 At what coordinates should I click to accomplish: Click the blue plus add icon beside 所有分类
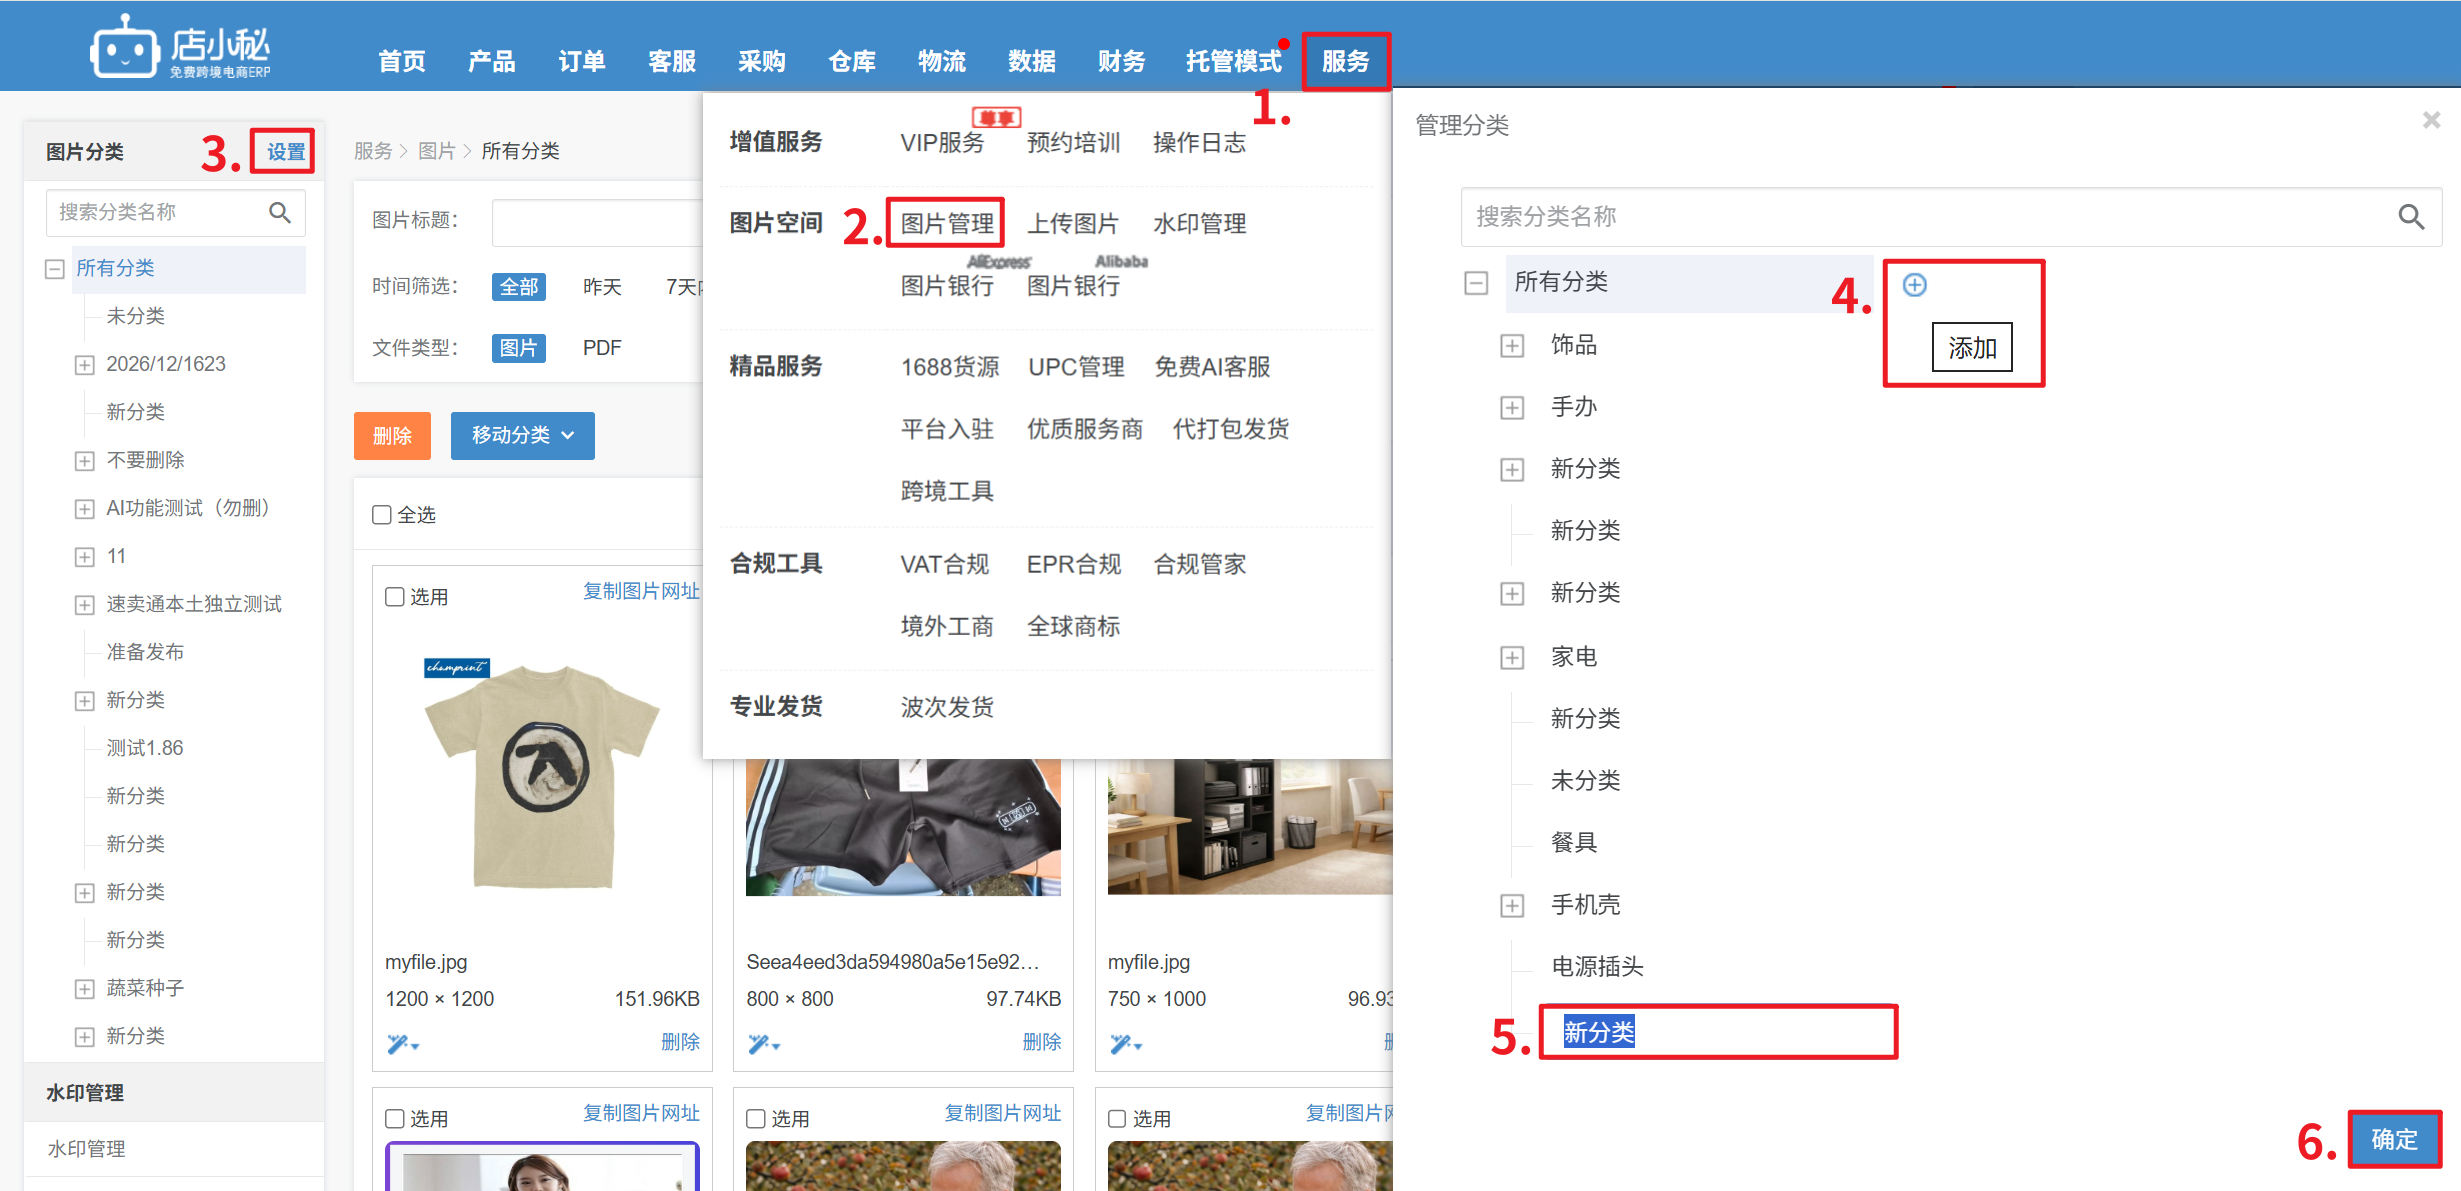coord(1914,285)
